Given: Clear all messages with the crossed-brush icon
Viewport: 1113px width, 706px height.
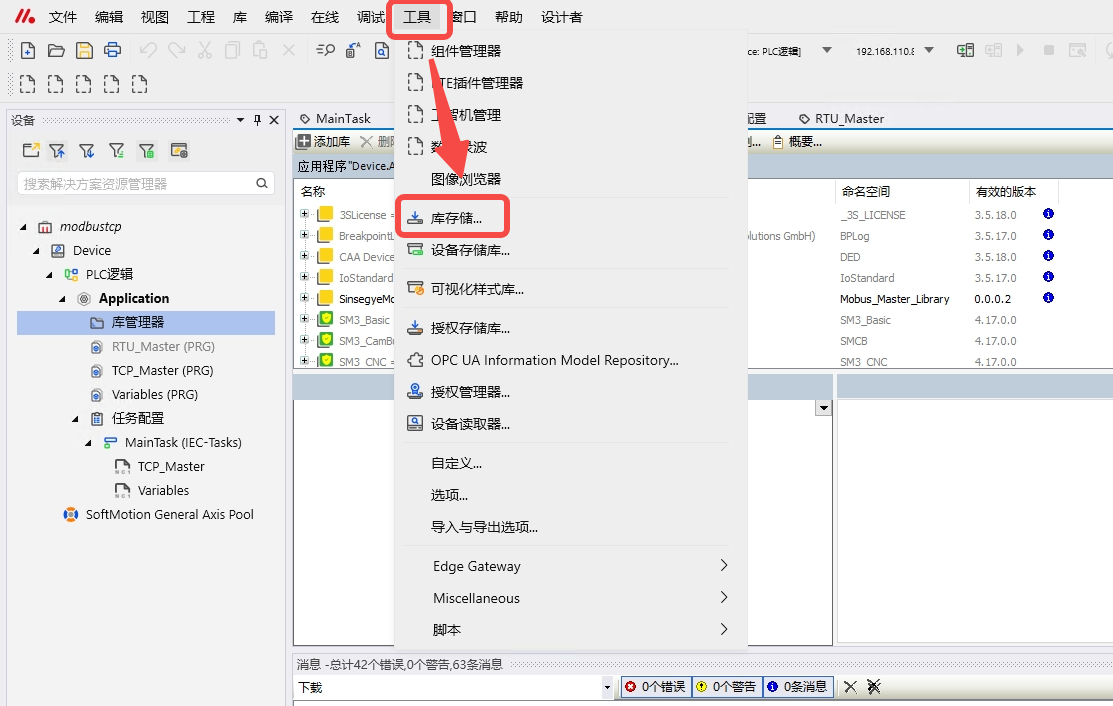Looking at the screenshot, I should tap(874, 686).
